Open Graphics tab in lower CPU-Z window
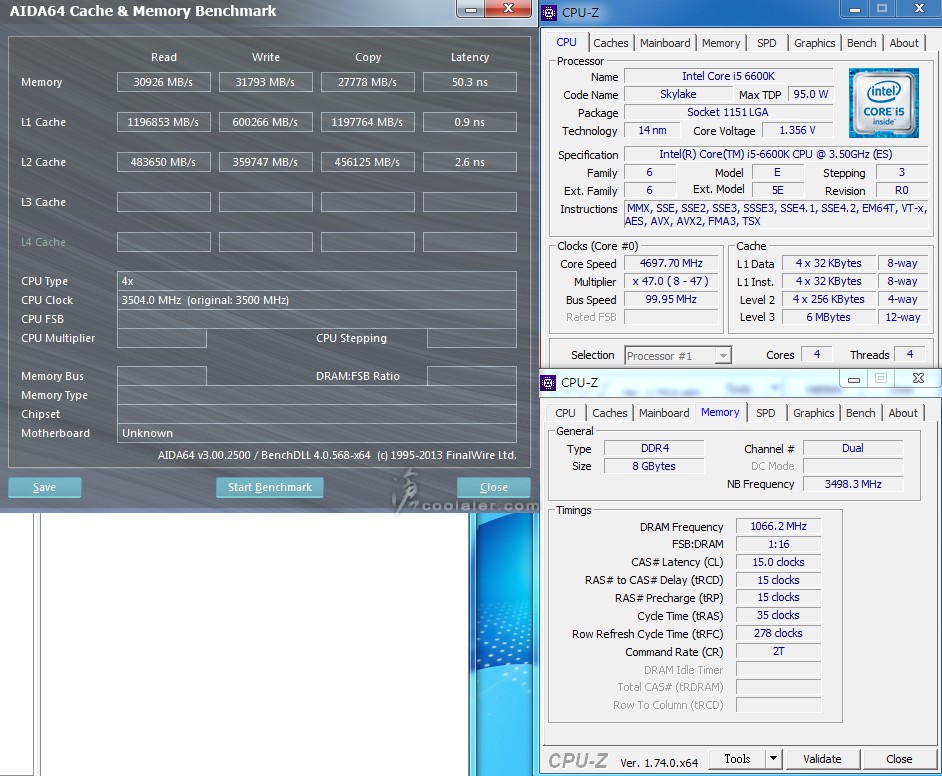Viewport: 942px width, 776px height. 813,413
